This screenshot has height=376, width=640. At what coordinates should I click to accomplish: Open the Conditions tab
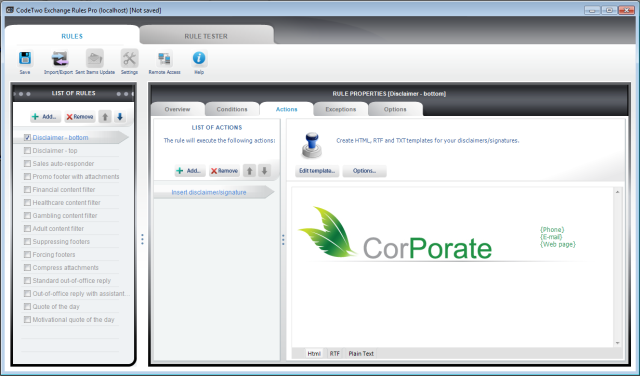(232, 109)
